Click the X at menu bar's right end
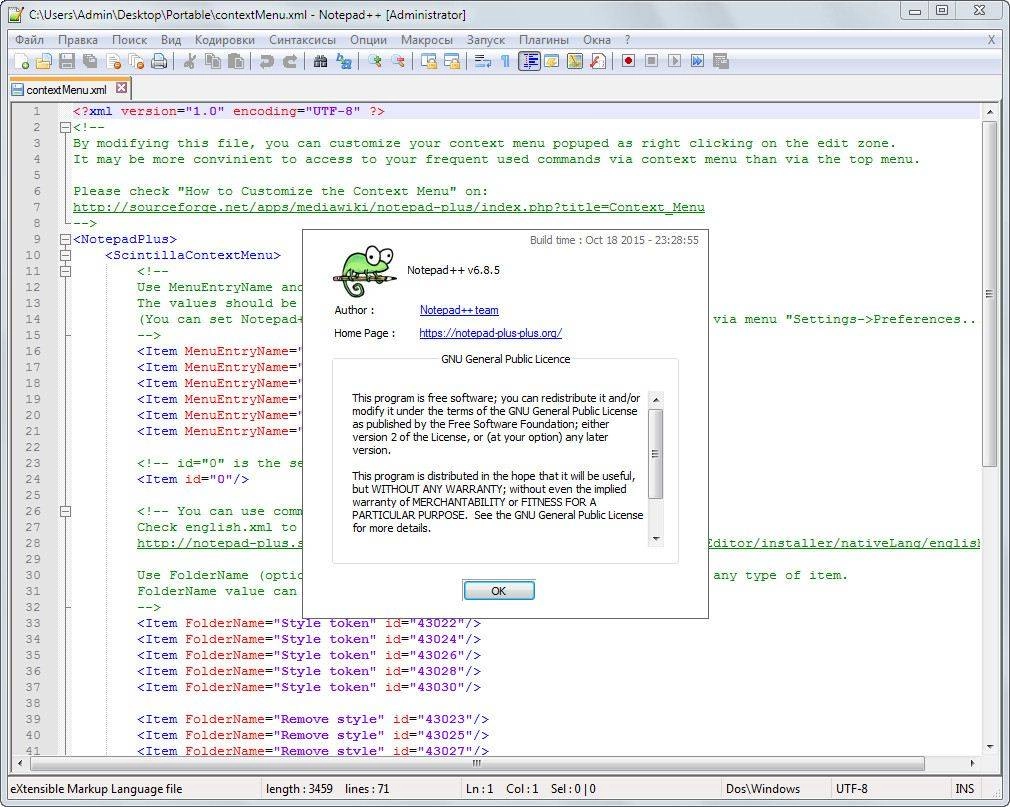1010x807 pixels. [x=991, y=40]
